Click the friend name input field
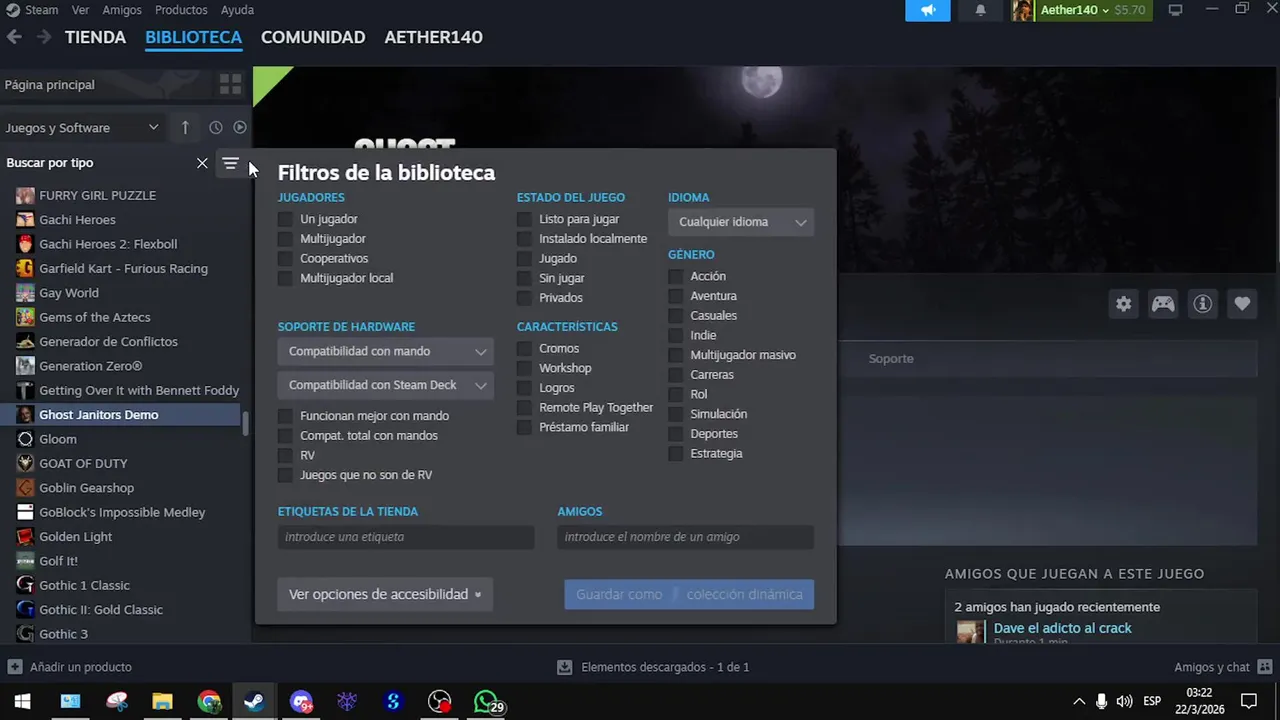 [686, 537]
